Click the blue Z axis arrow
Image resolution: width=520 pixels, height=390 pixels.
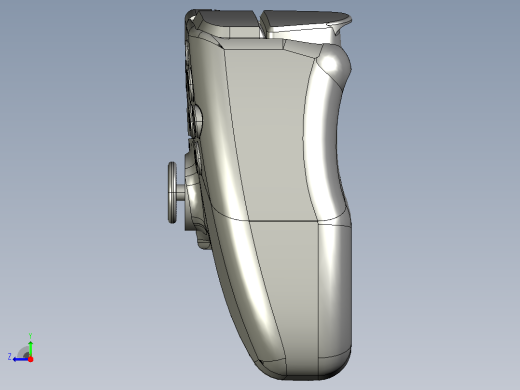click(21, 359)
